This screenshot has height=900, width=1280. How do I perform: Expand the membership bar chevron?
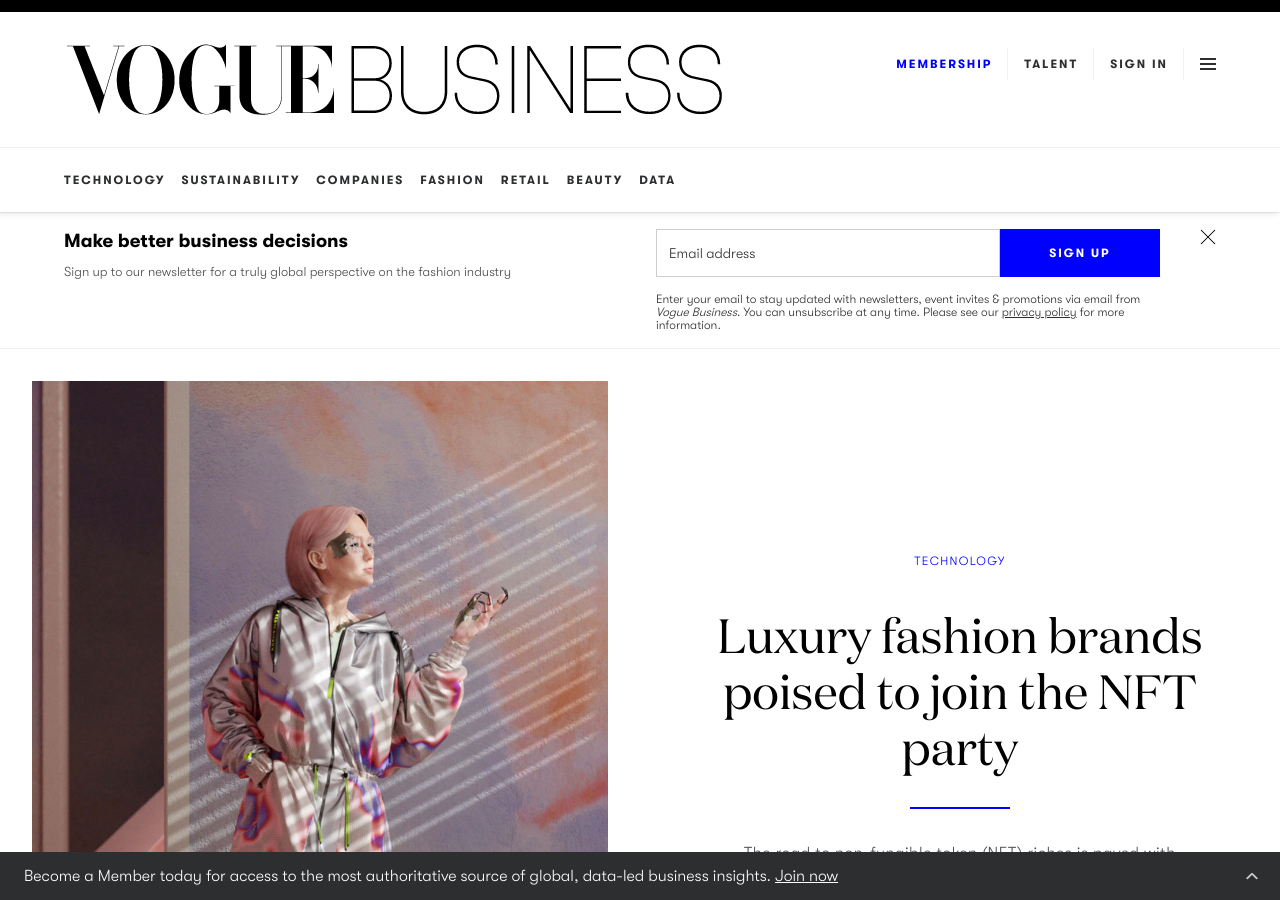pyautogui.click(x=1252, y=876)
